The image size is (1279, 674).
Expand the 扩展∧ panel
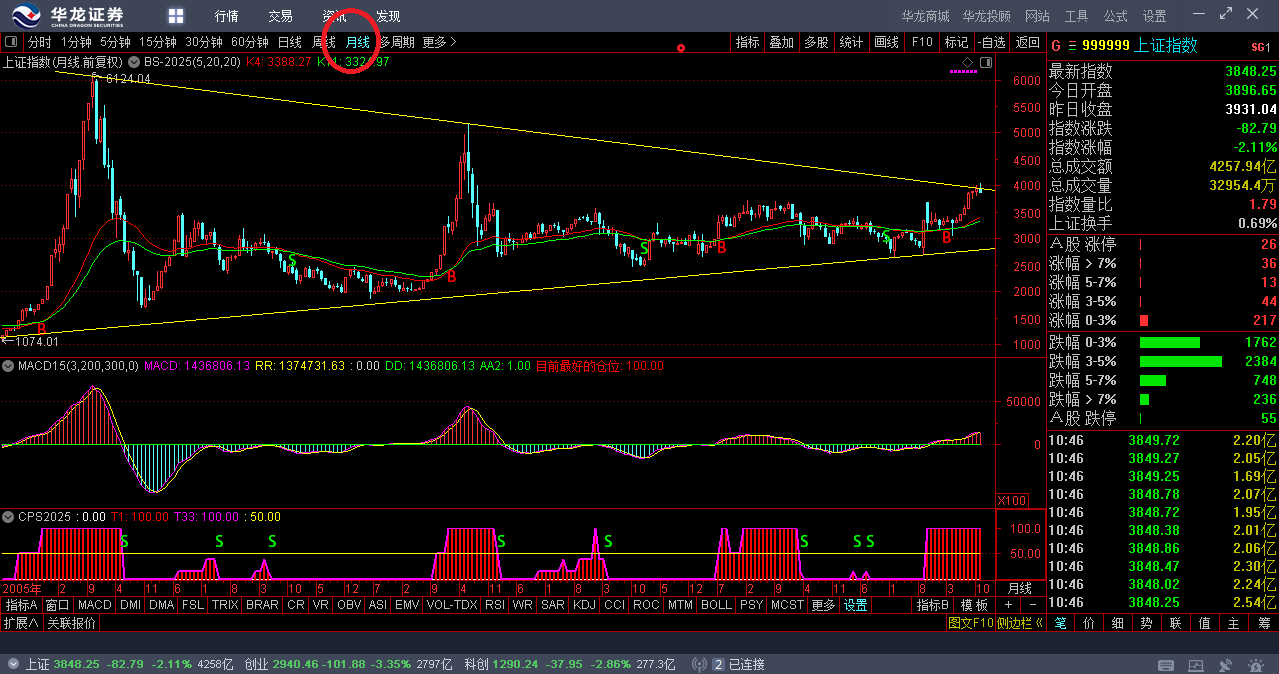(x=21, y=623)
